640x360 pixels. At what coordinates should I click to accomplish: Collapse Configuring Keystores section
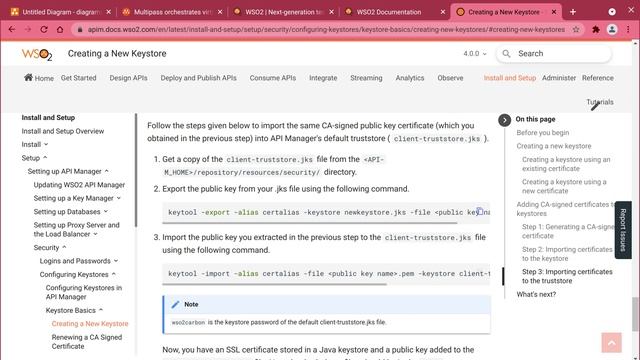coord(113,274)
